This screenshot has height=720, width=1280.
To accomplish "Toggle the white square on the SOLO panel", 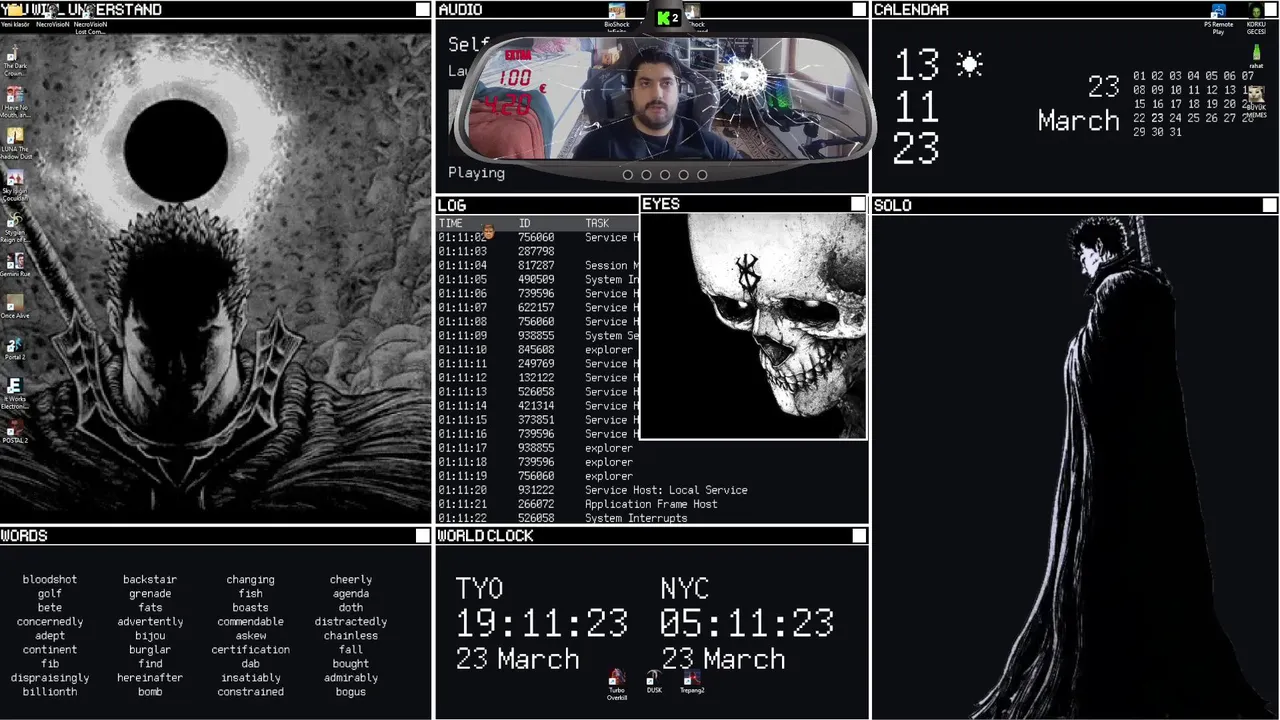I will (x=1269, y=205).
